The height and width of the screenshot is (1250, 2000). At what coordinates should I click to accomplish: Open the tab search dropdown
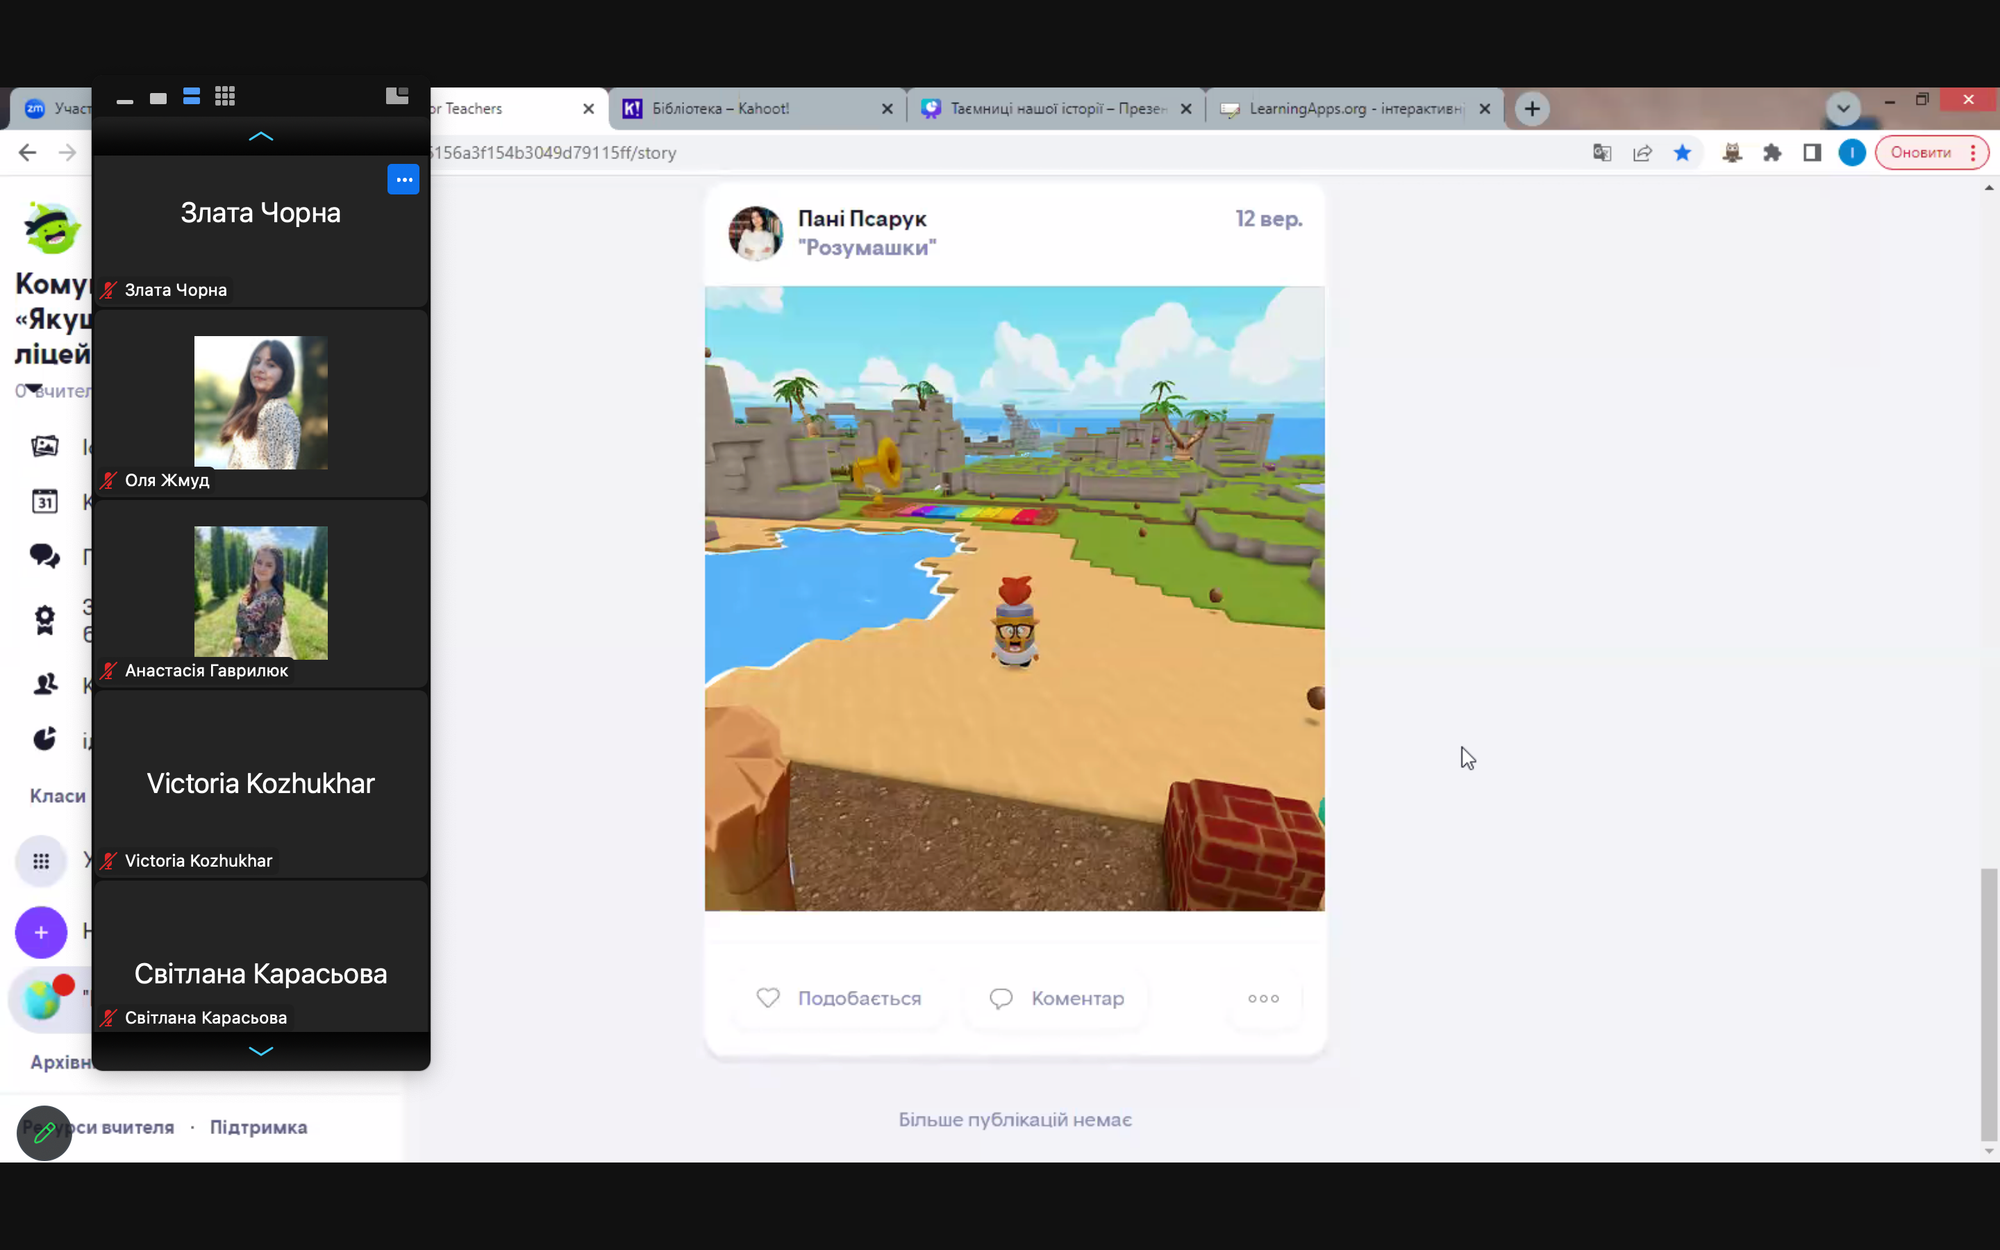[x=1843, y=108]
